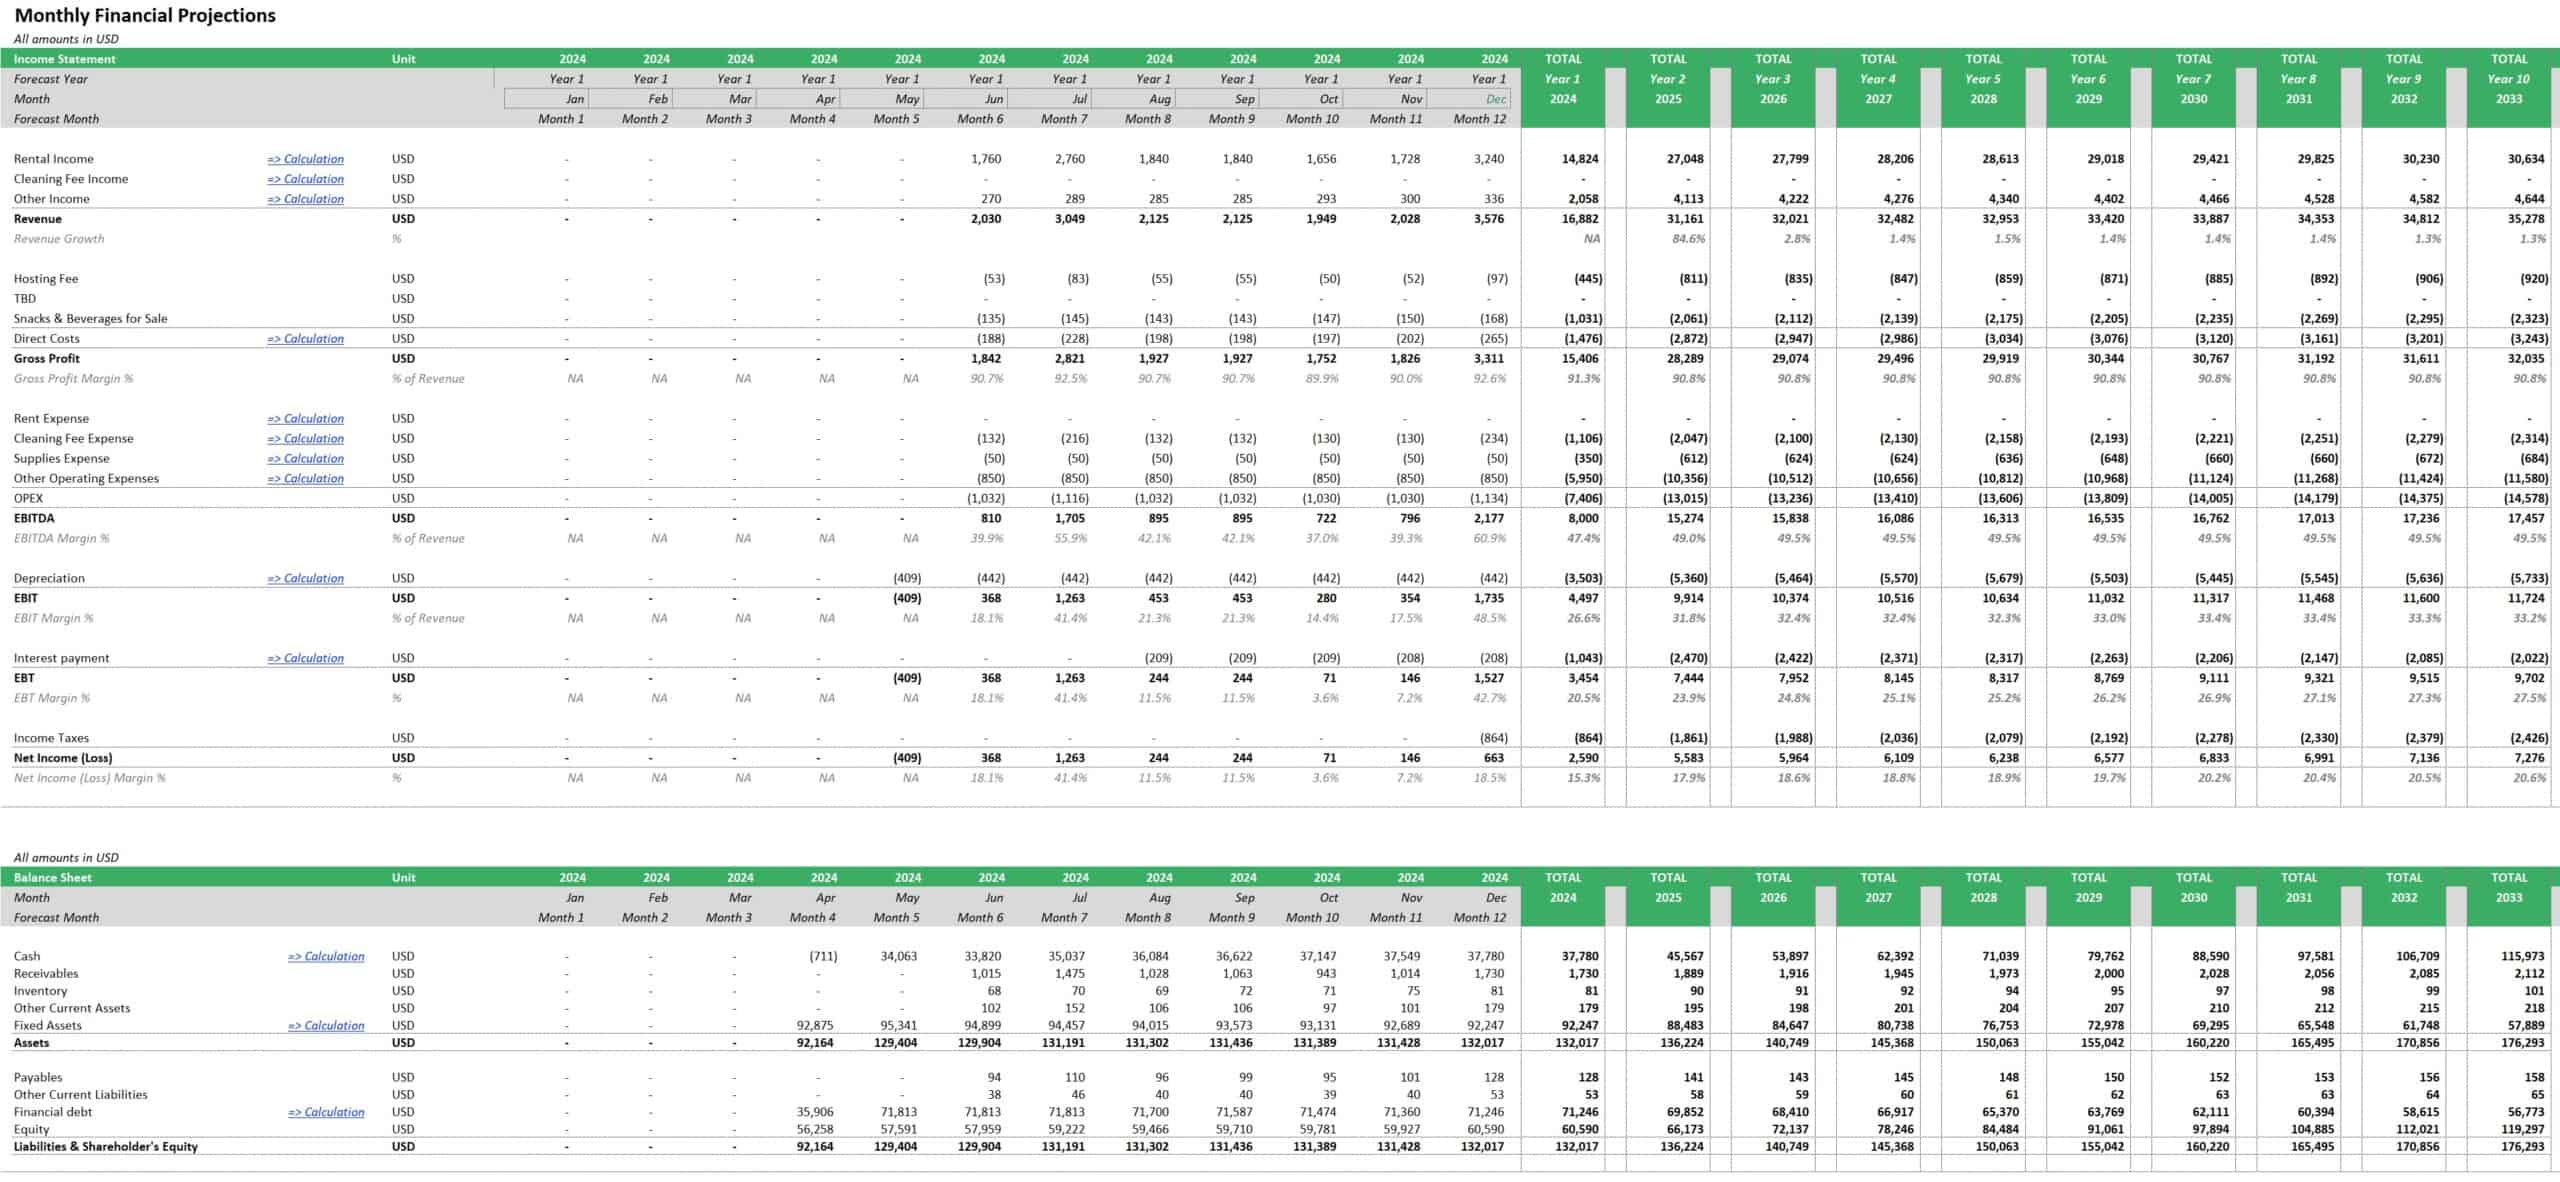Open the Rental Income calculation link

point(305,159)
